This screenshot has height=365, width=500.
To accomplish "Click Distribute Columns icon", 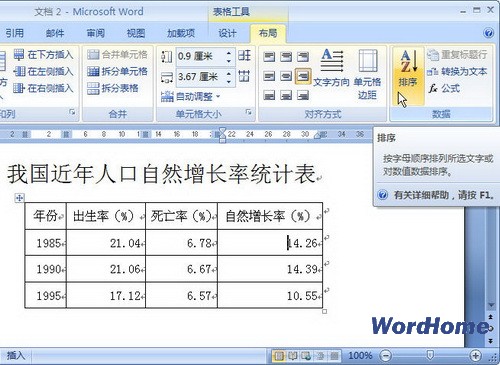I will pos(244,76).
